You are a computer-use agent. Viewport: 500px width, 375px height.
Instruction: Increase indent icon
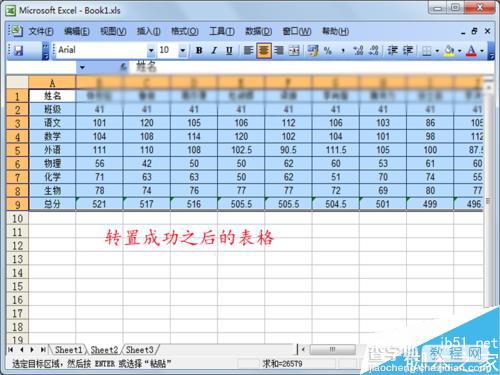[x=408, y=51]
